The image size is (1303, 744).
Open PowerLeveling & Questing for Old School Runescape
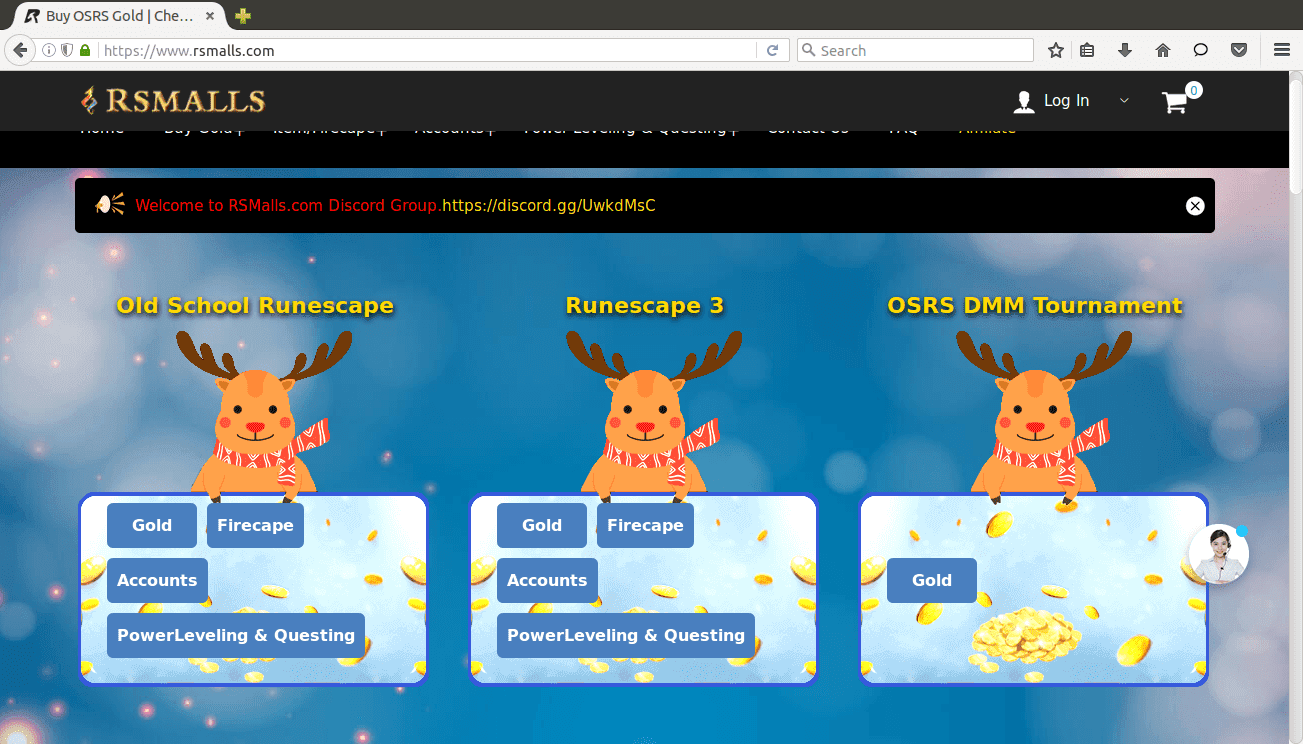pyautogui.click(x=236, y=635)
